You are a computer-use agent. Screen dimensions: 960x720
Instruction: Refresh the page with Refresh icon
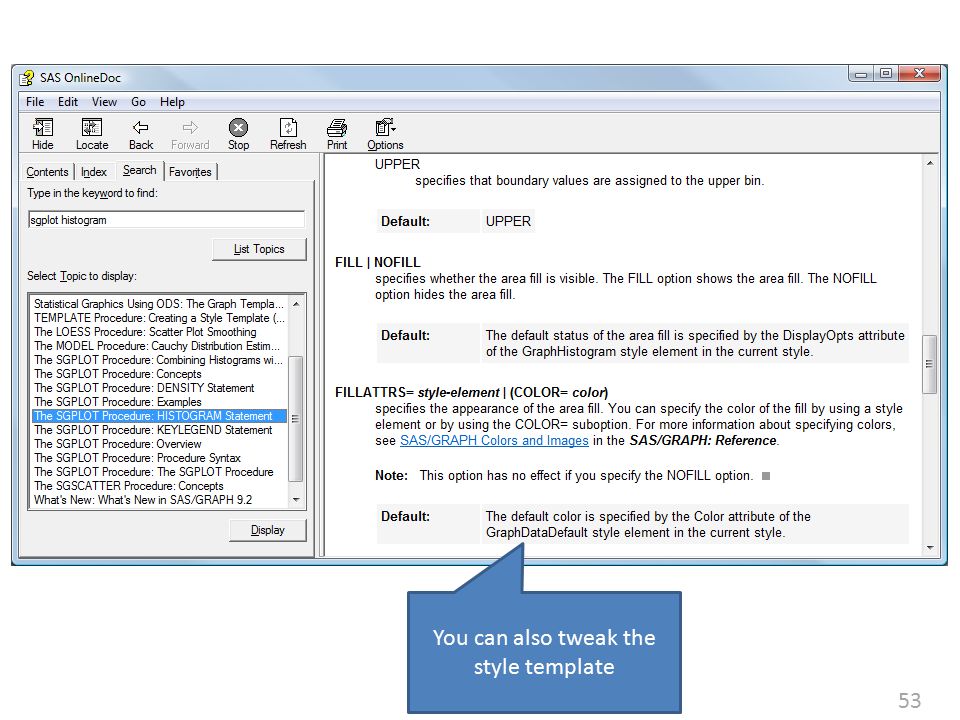[x=288, y=127]
